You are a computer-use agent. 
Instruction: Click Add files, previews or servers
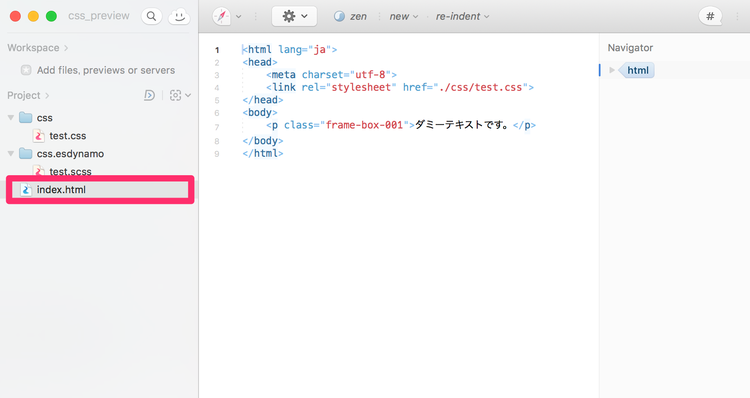click(106, 70)
